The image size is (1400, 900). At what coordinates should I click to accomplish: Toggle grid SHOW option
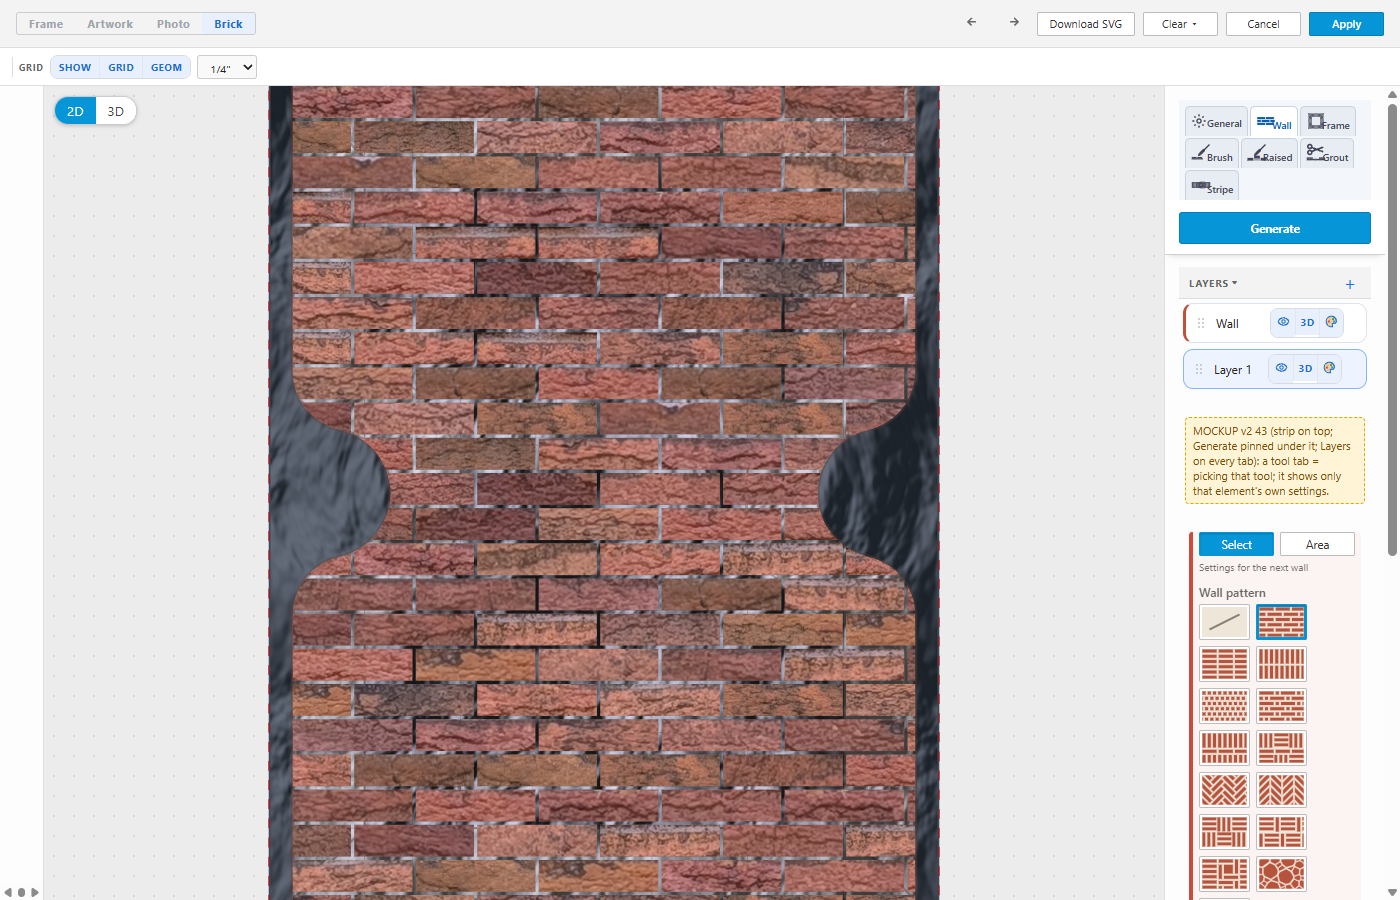point(75,68)
